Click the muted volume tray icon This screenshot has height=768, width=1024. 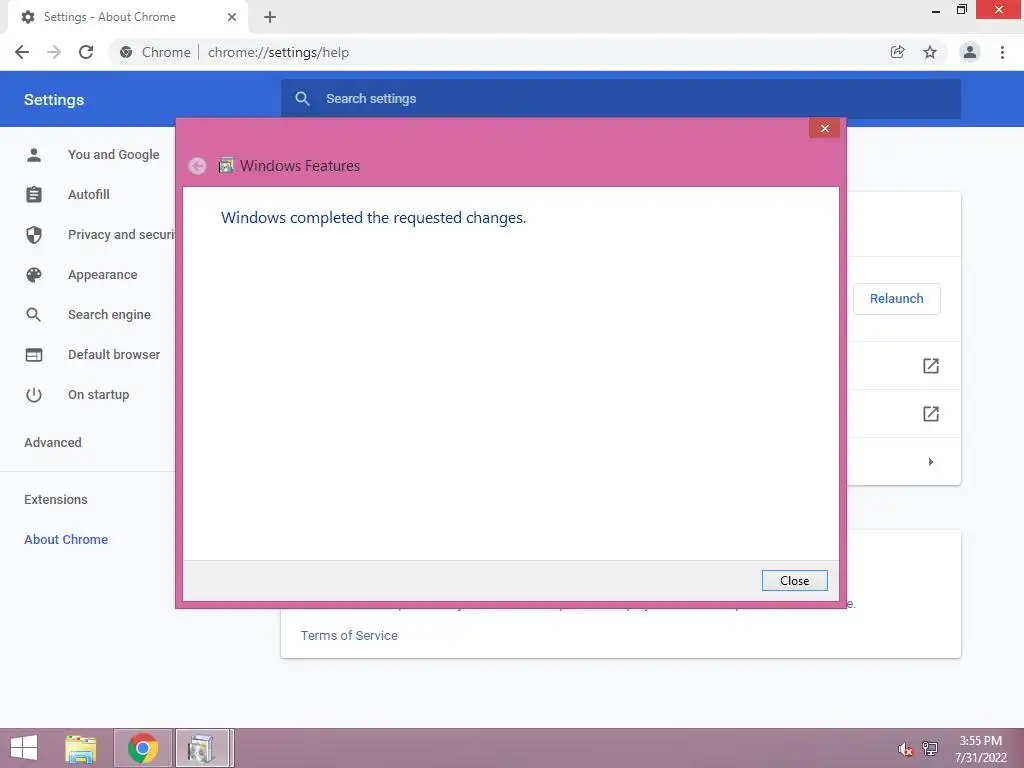point(905,749)
